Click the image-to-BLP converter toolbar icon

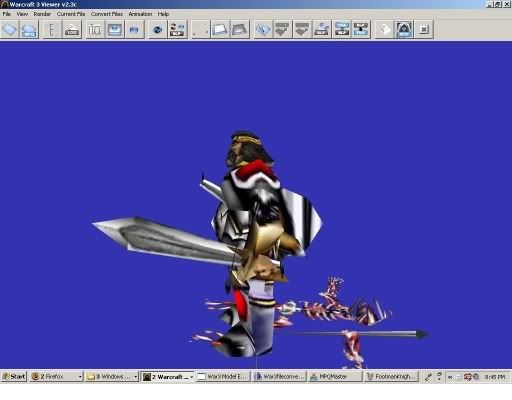[x=322, y=29]
